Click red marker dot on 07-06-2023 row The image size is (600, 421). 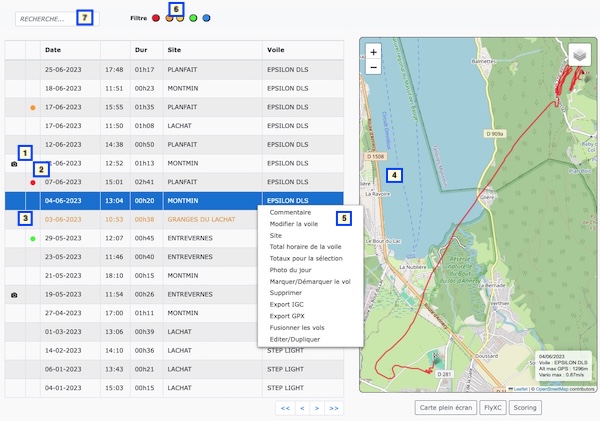coord(33,183)
